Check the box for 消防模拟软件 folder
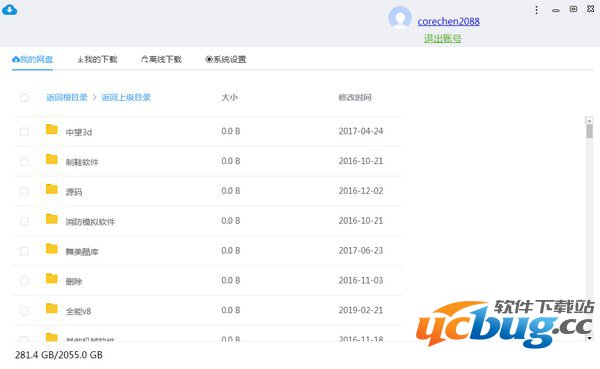 tap(24, 221)
